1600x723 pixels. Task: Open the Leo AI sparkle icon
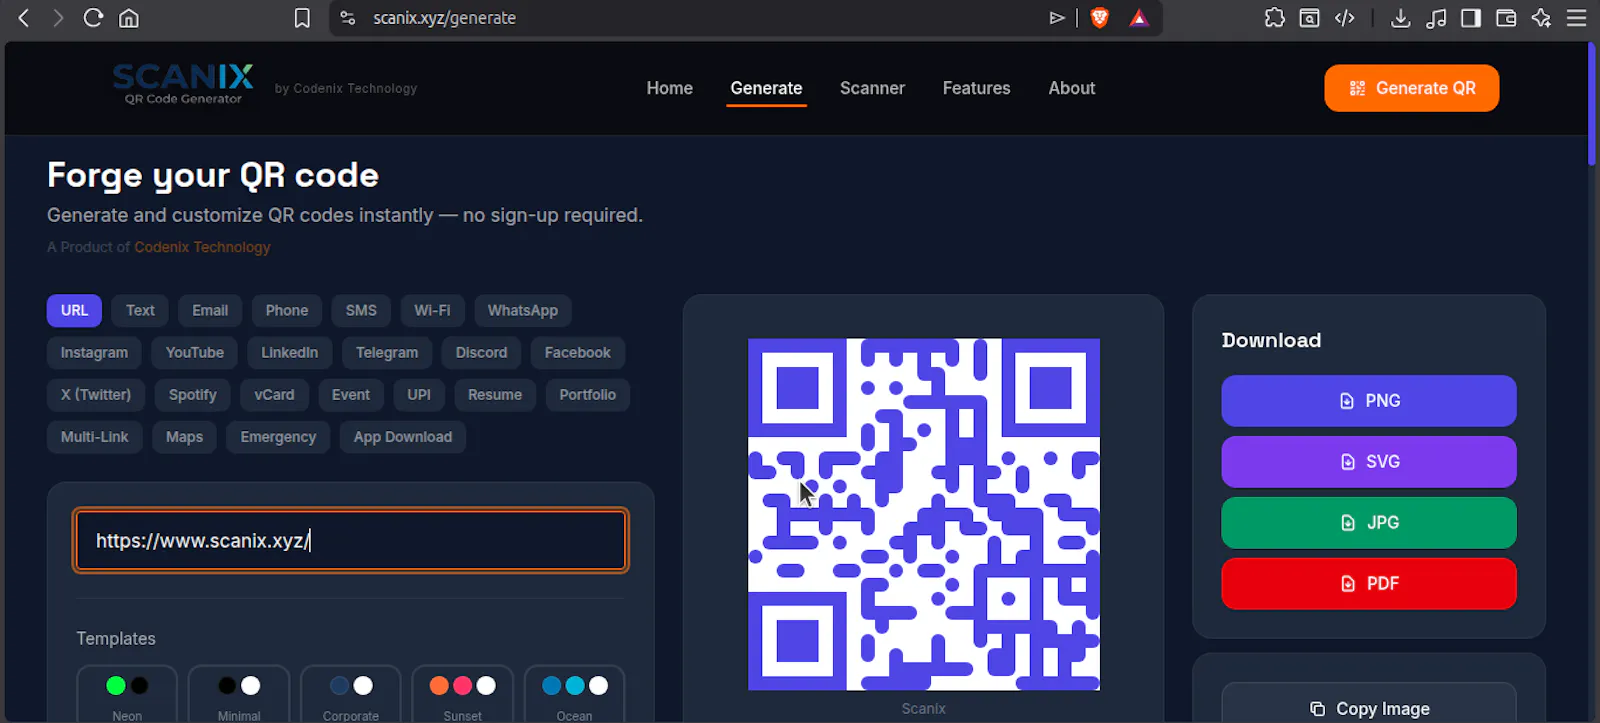point(1541,18)
